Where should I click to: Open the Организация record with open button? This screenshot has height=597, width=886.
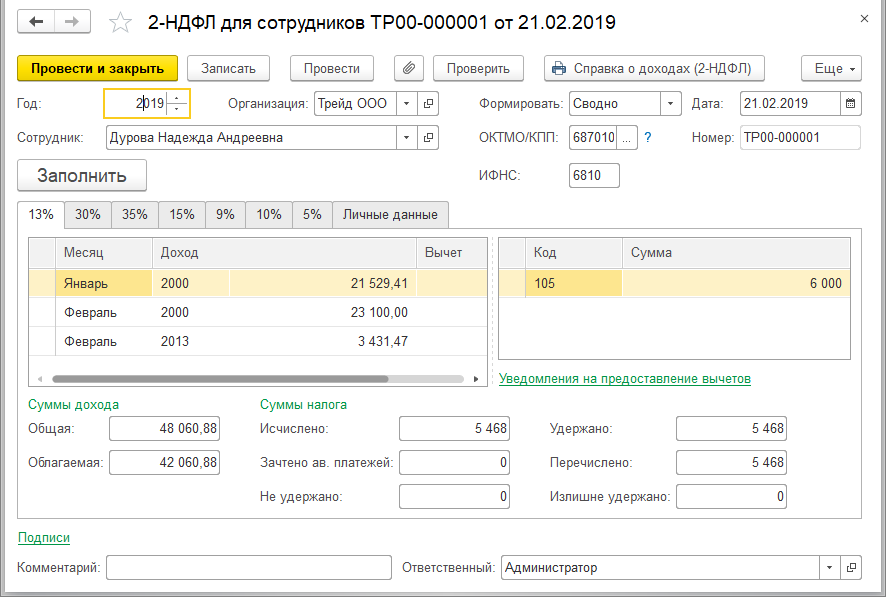(429, 103)
